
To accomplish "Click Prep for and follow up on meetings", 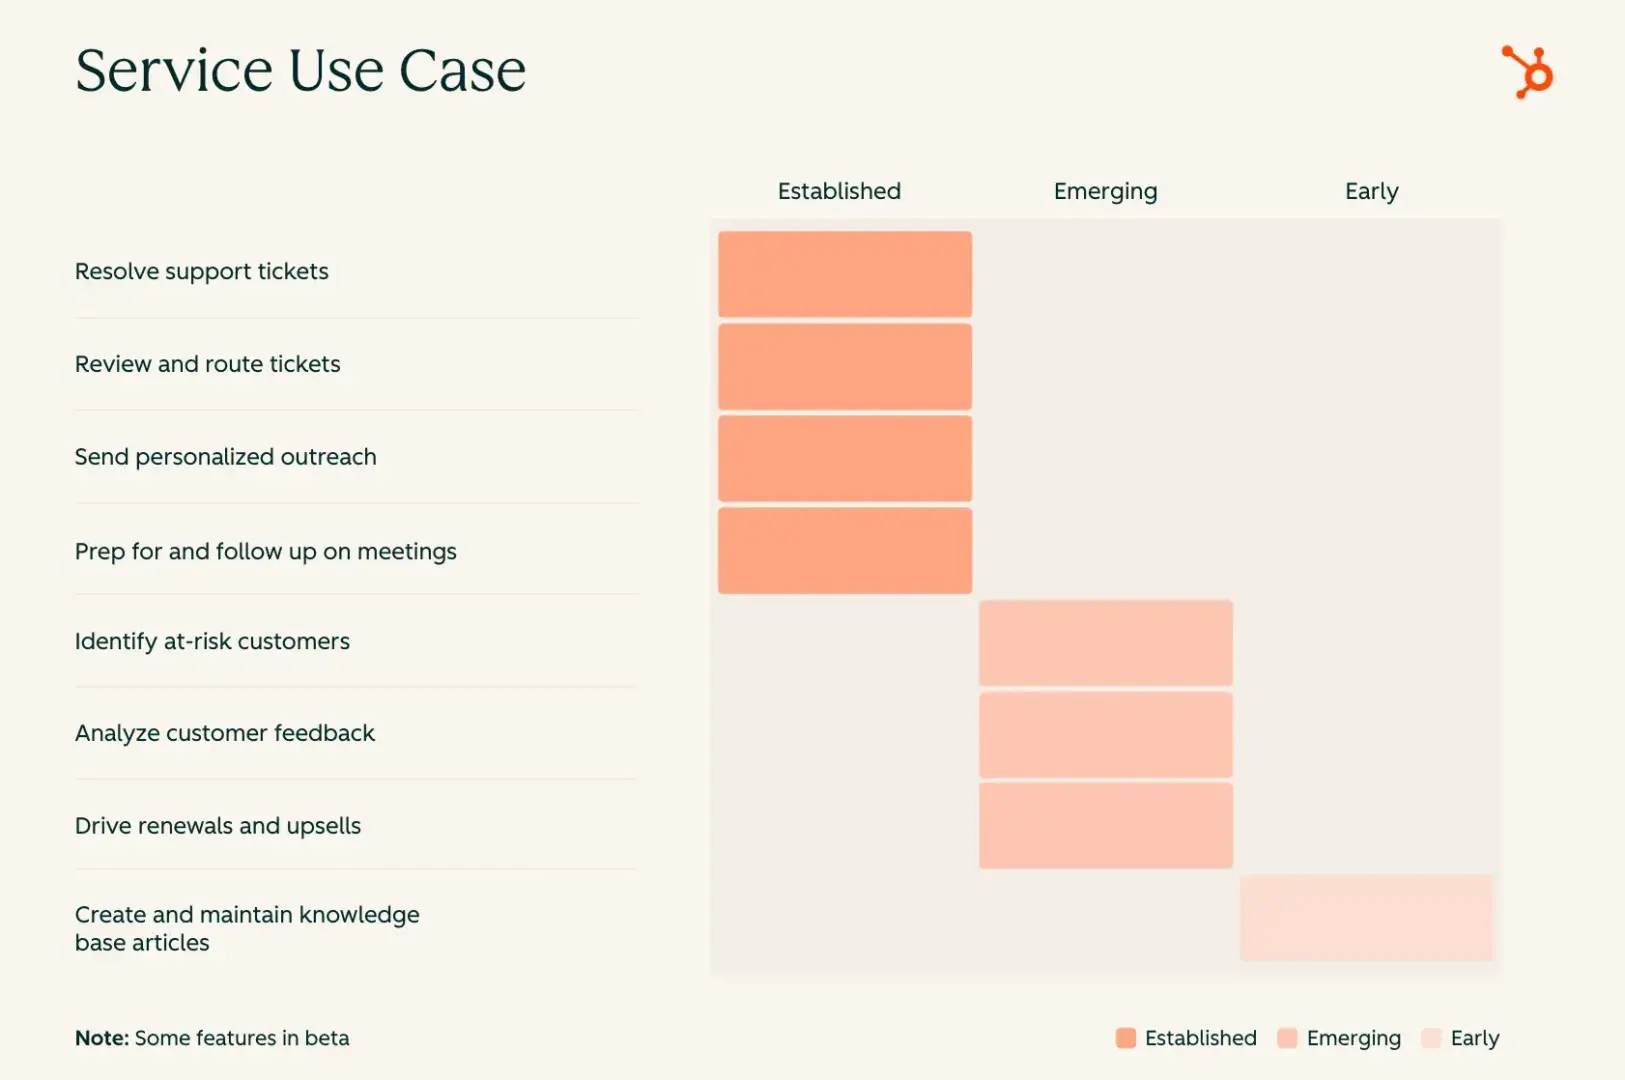I will (266, 551).
